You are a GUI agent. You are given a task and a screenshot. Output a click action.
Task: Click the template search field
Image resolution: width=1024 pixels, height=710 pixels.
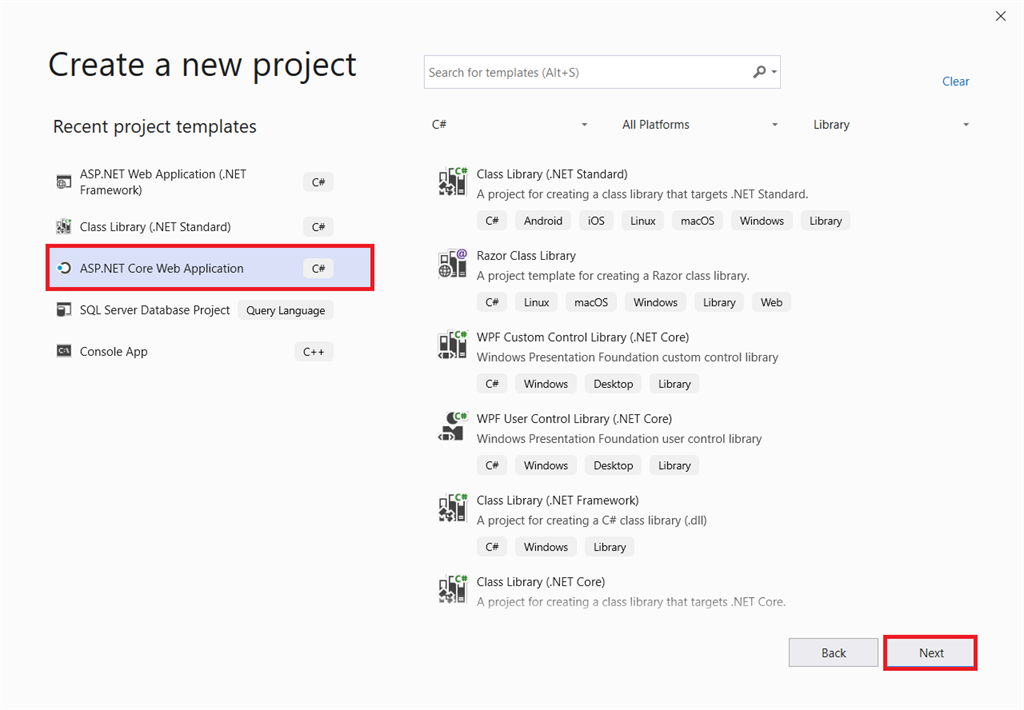[590, 72]
